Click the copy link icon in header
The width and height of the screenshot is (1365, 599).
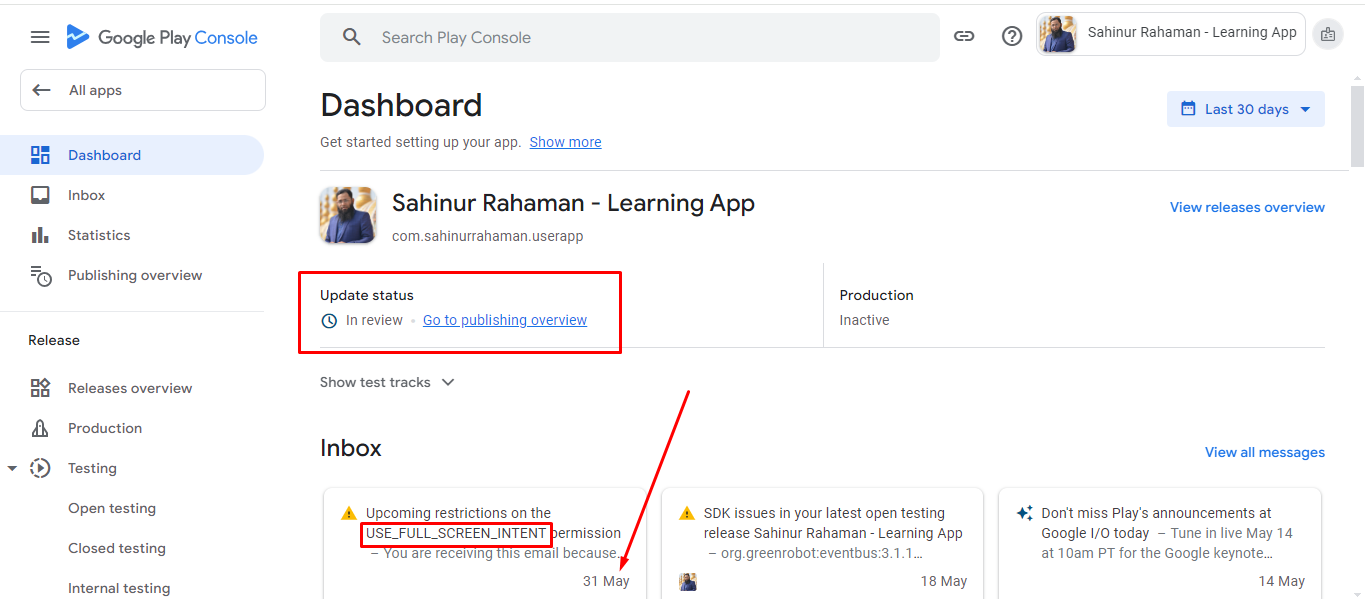coord(964,37)
